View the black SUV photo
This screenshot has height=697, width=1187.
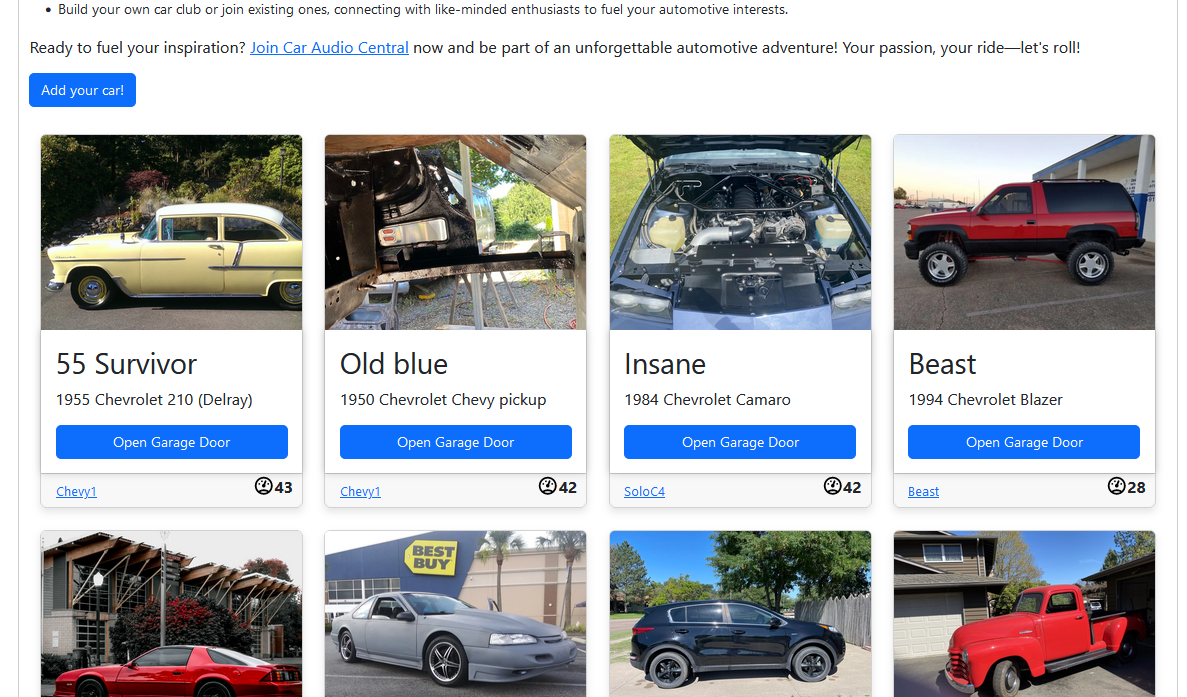coord(740,614)
